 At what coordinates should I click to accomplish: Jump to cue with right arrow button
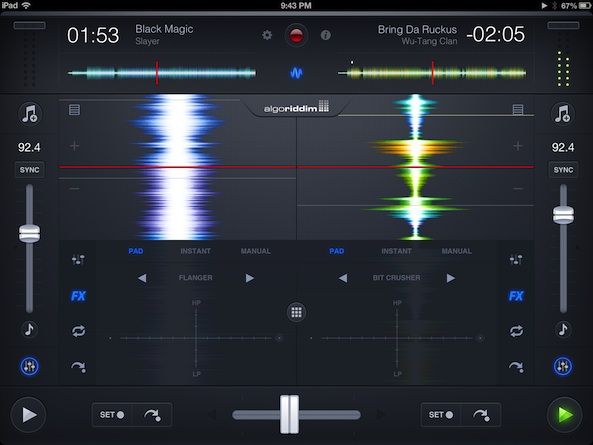click(481, 415)
